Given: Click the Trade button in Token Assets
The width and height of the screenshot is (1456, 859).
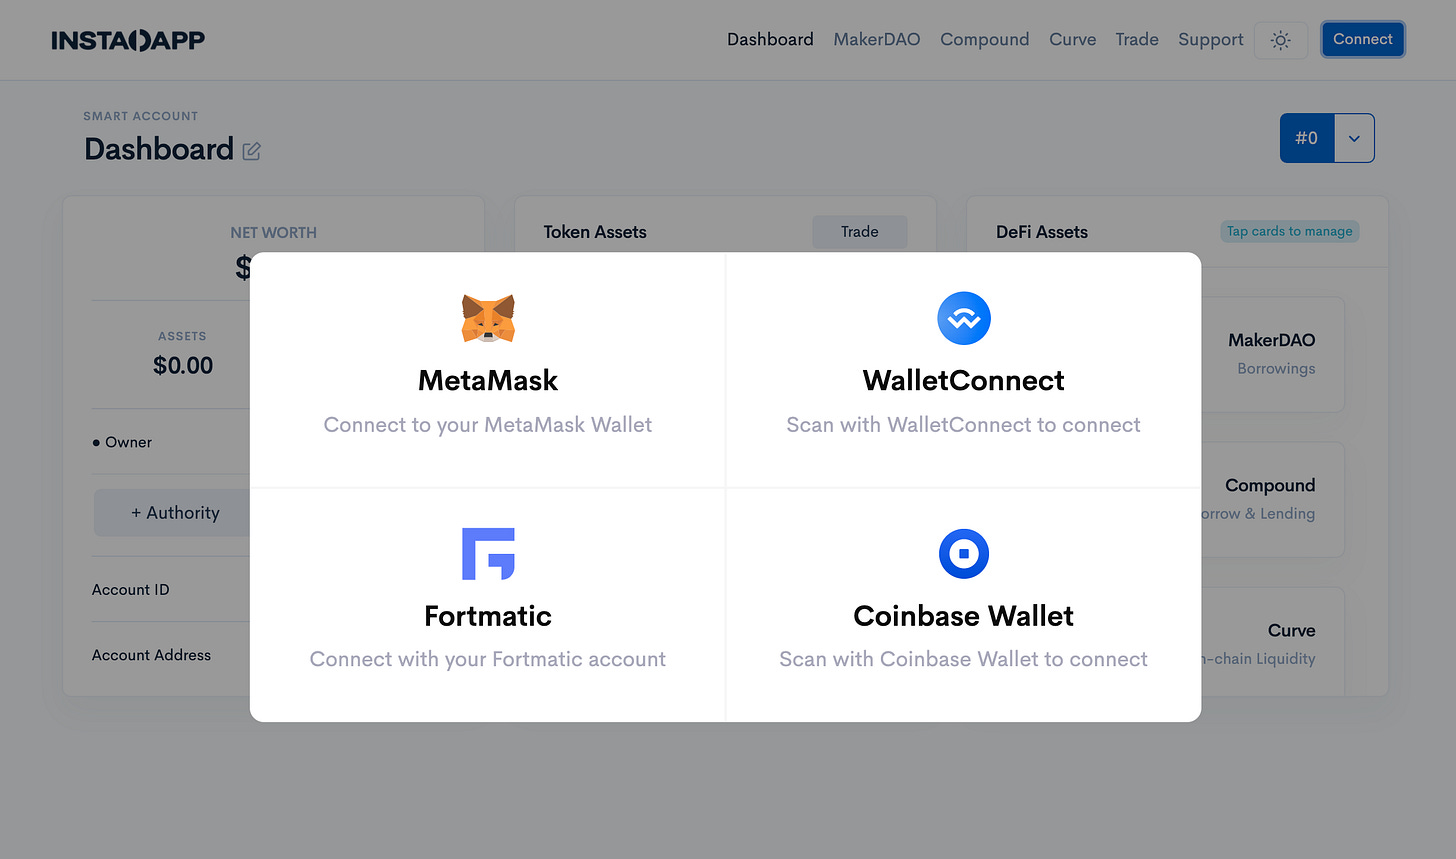Looking at the screenshot, I should click(x=859, y=231).
